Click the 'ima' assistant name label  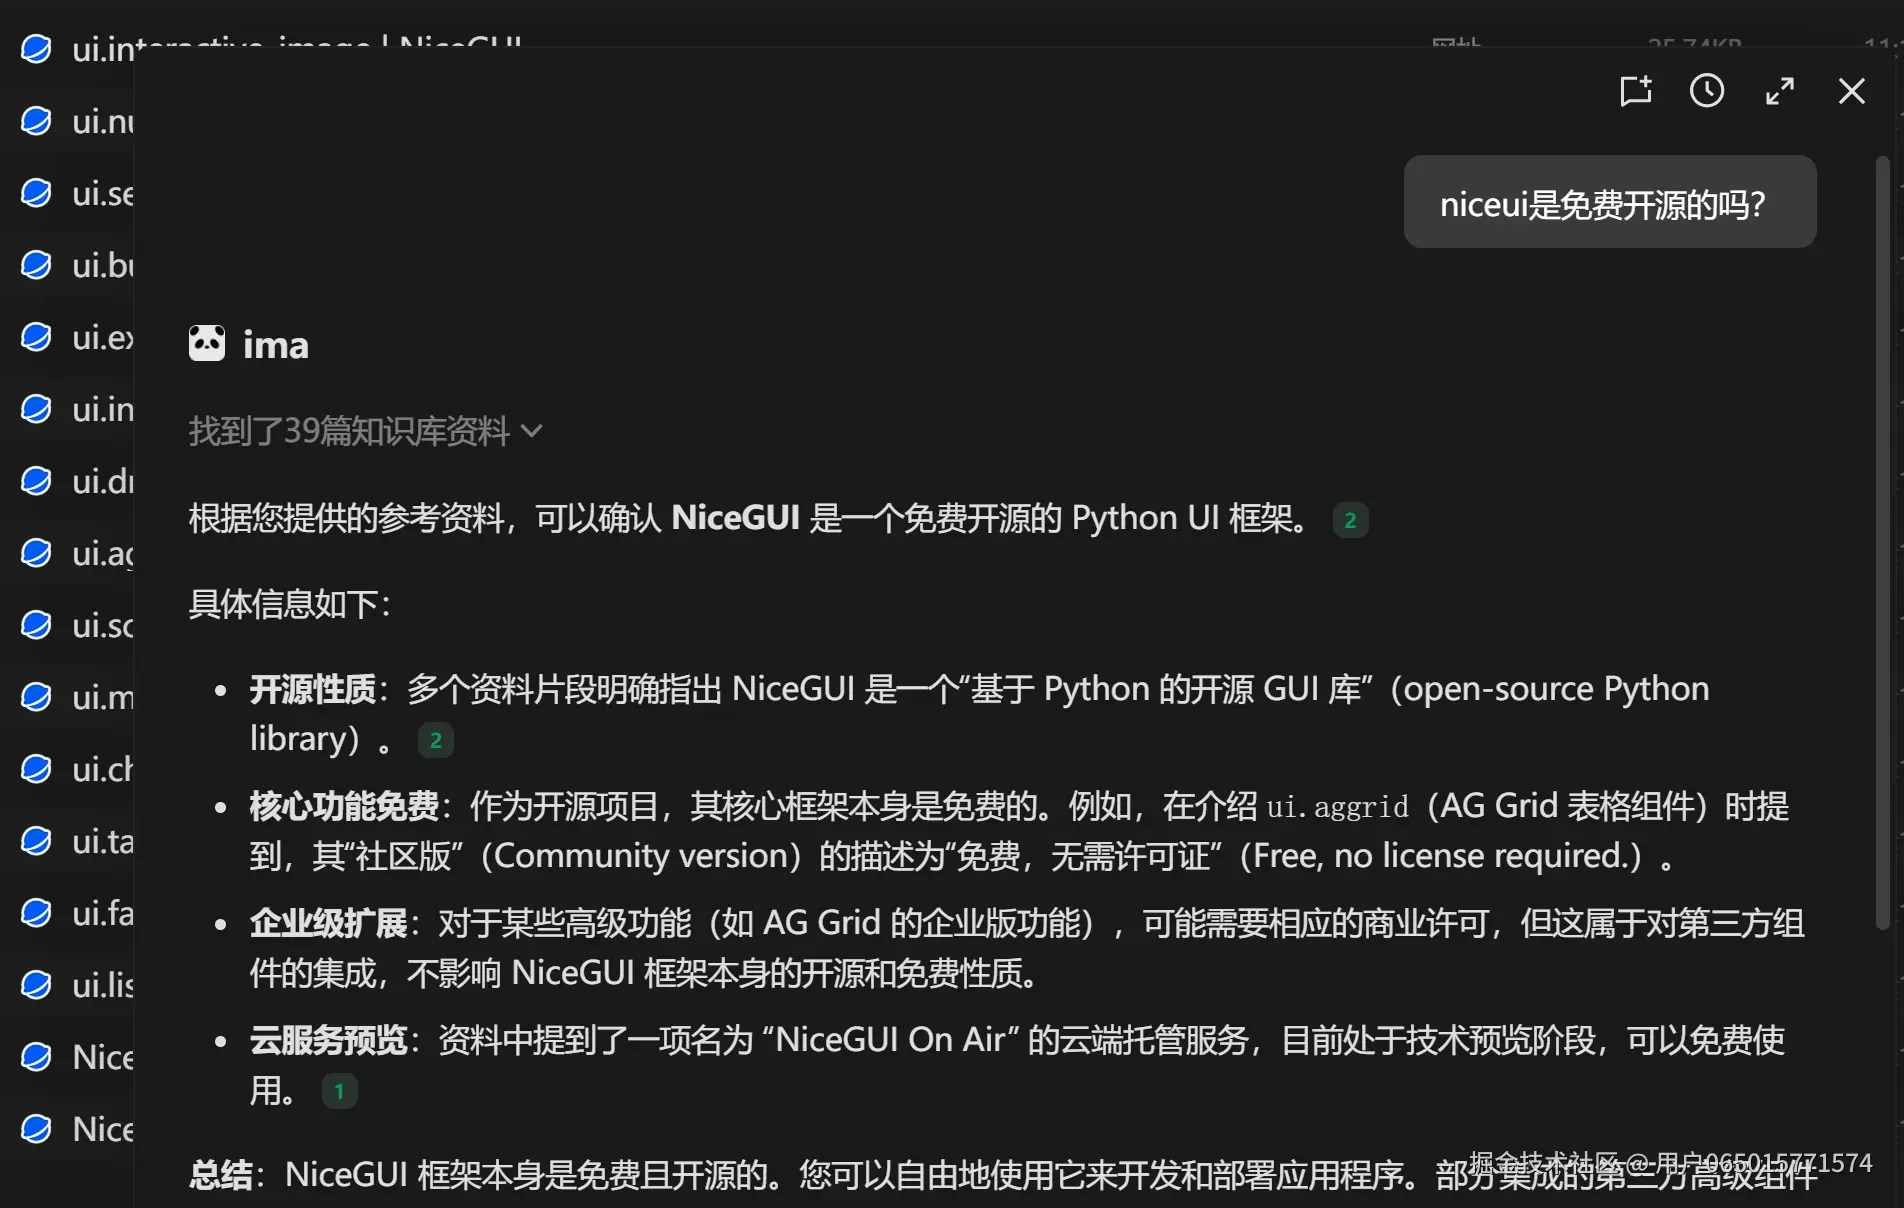tap(276, 345)
